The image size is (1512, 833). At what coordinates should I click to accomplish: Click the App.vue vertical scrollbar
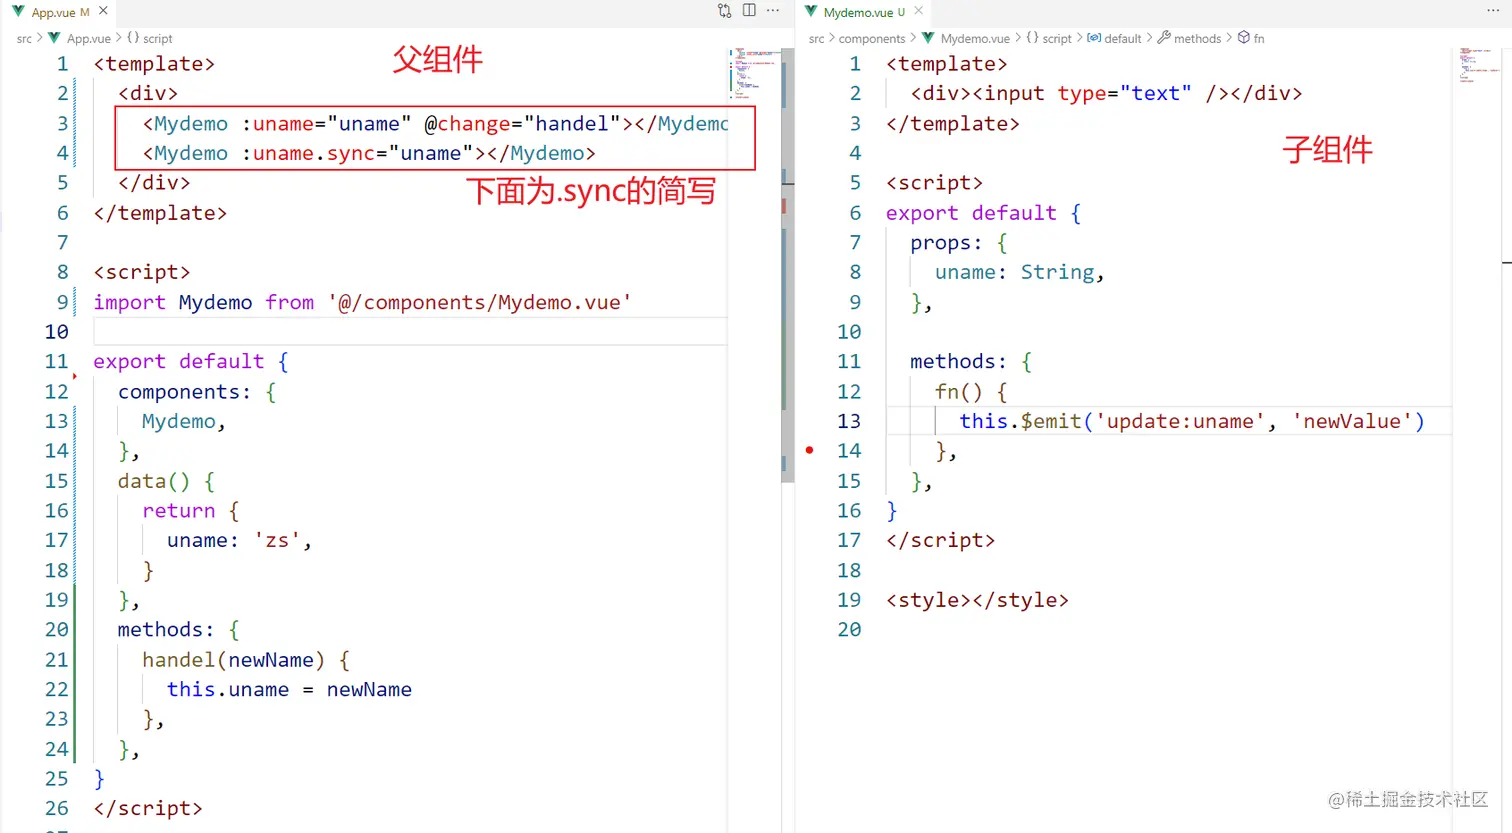click(787, 265)
